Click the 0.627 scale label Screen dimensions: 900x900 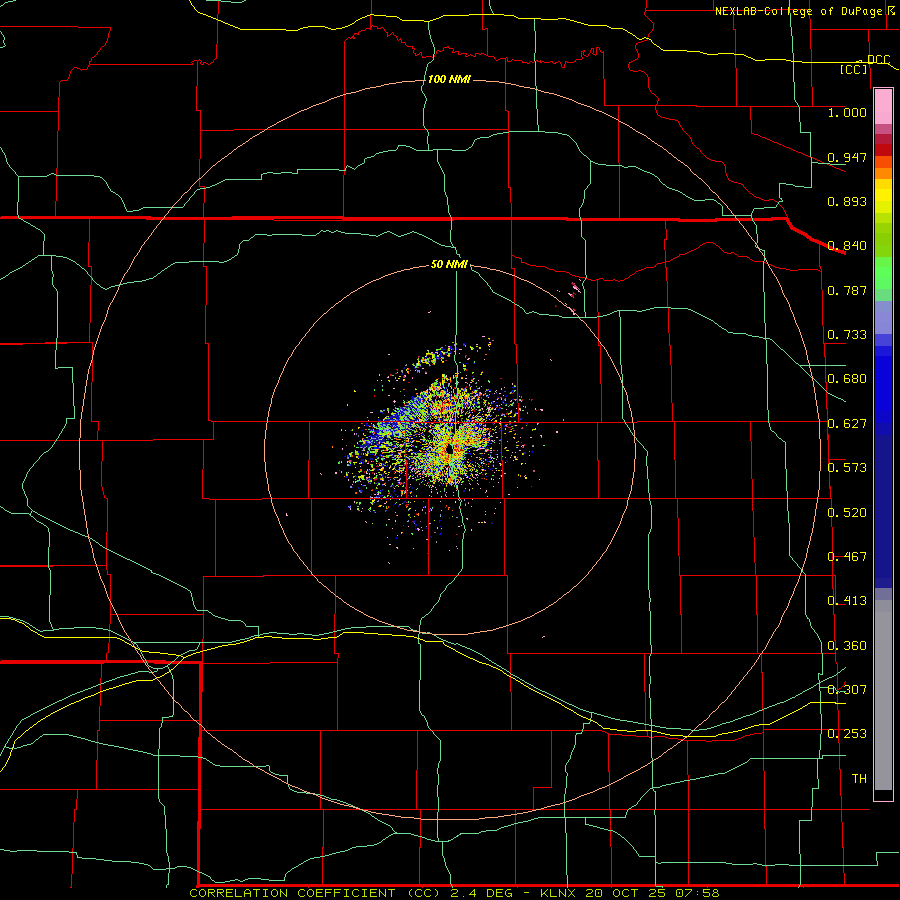(x=847, y=424)
